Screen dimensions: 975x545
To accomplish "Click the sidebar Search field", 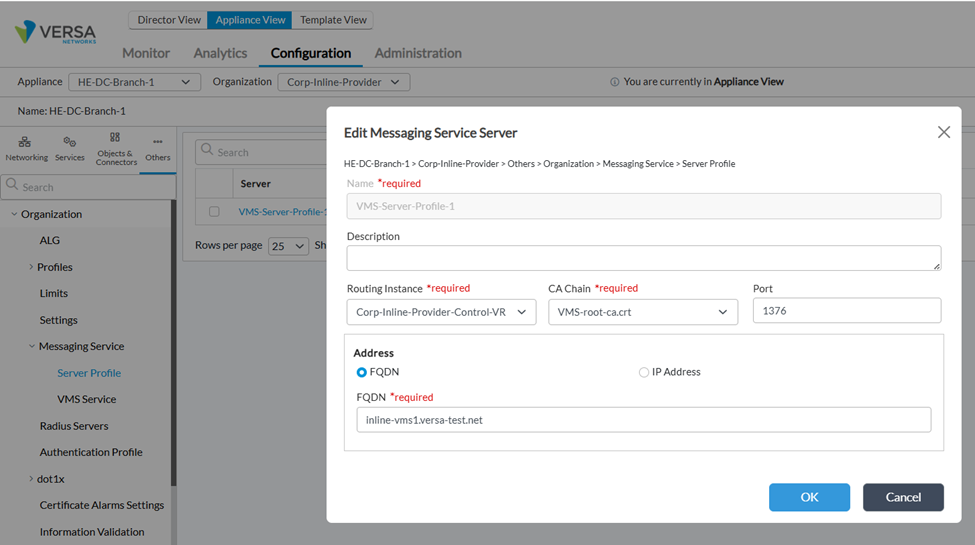I will (x=88, y=187).
